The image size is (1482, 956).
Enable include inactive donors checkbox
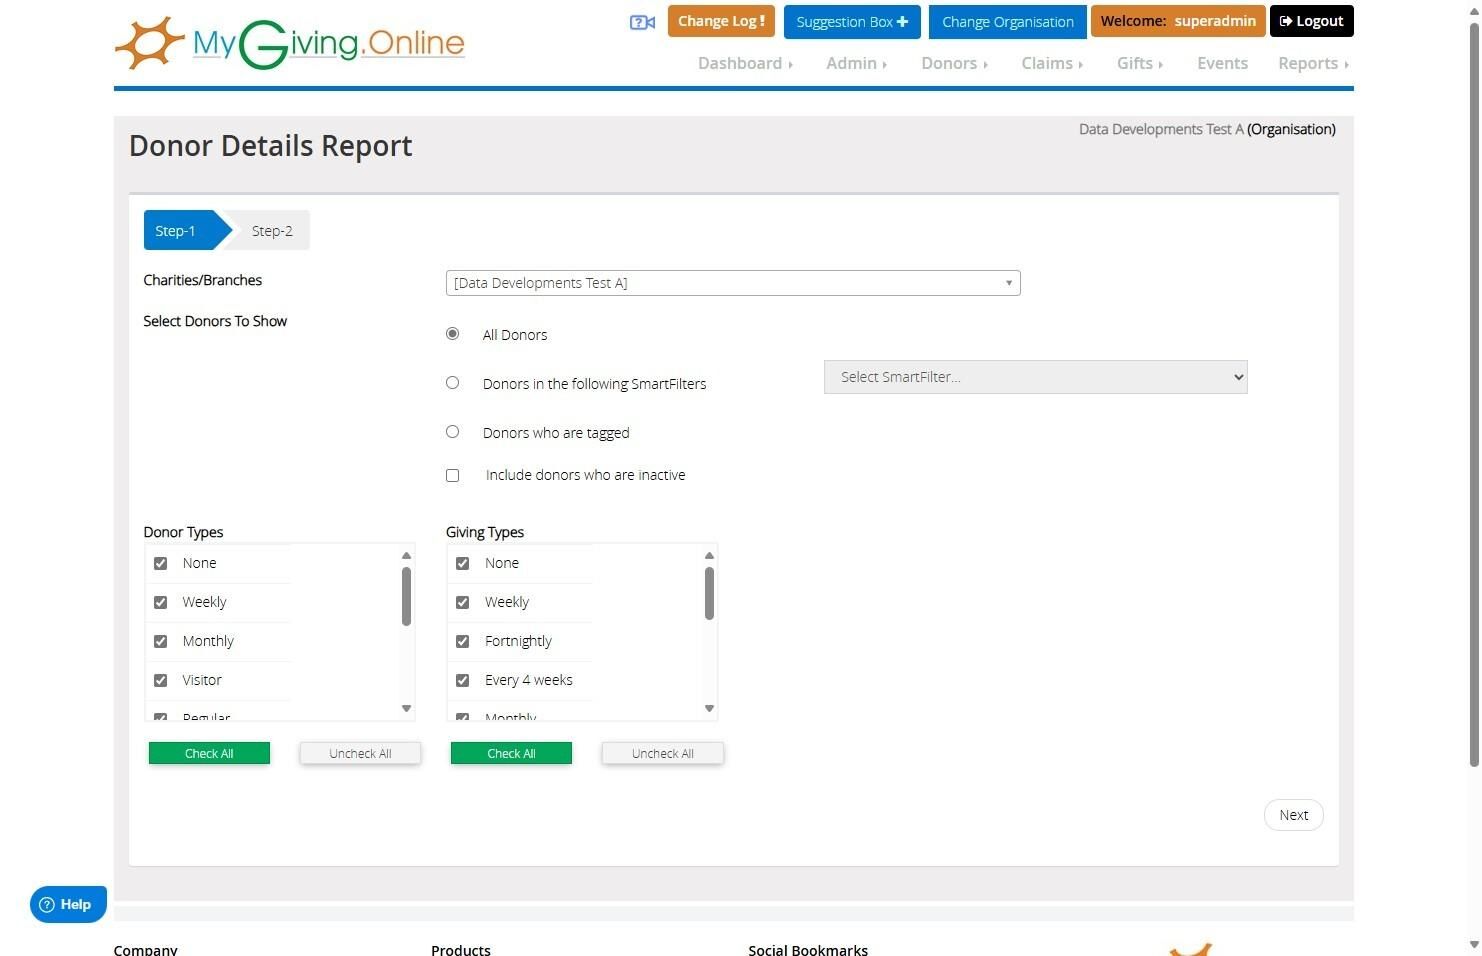click(x=453, y=475)
